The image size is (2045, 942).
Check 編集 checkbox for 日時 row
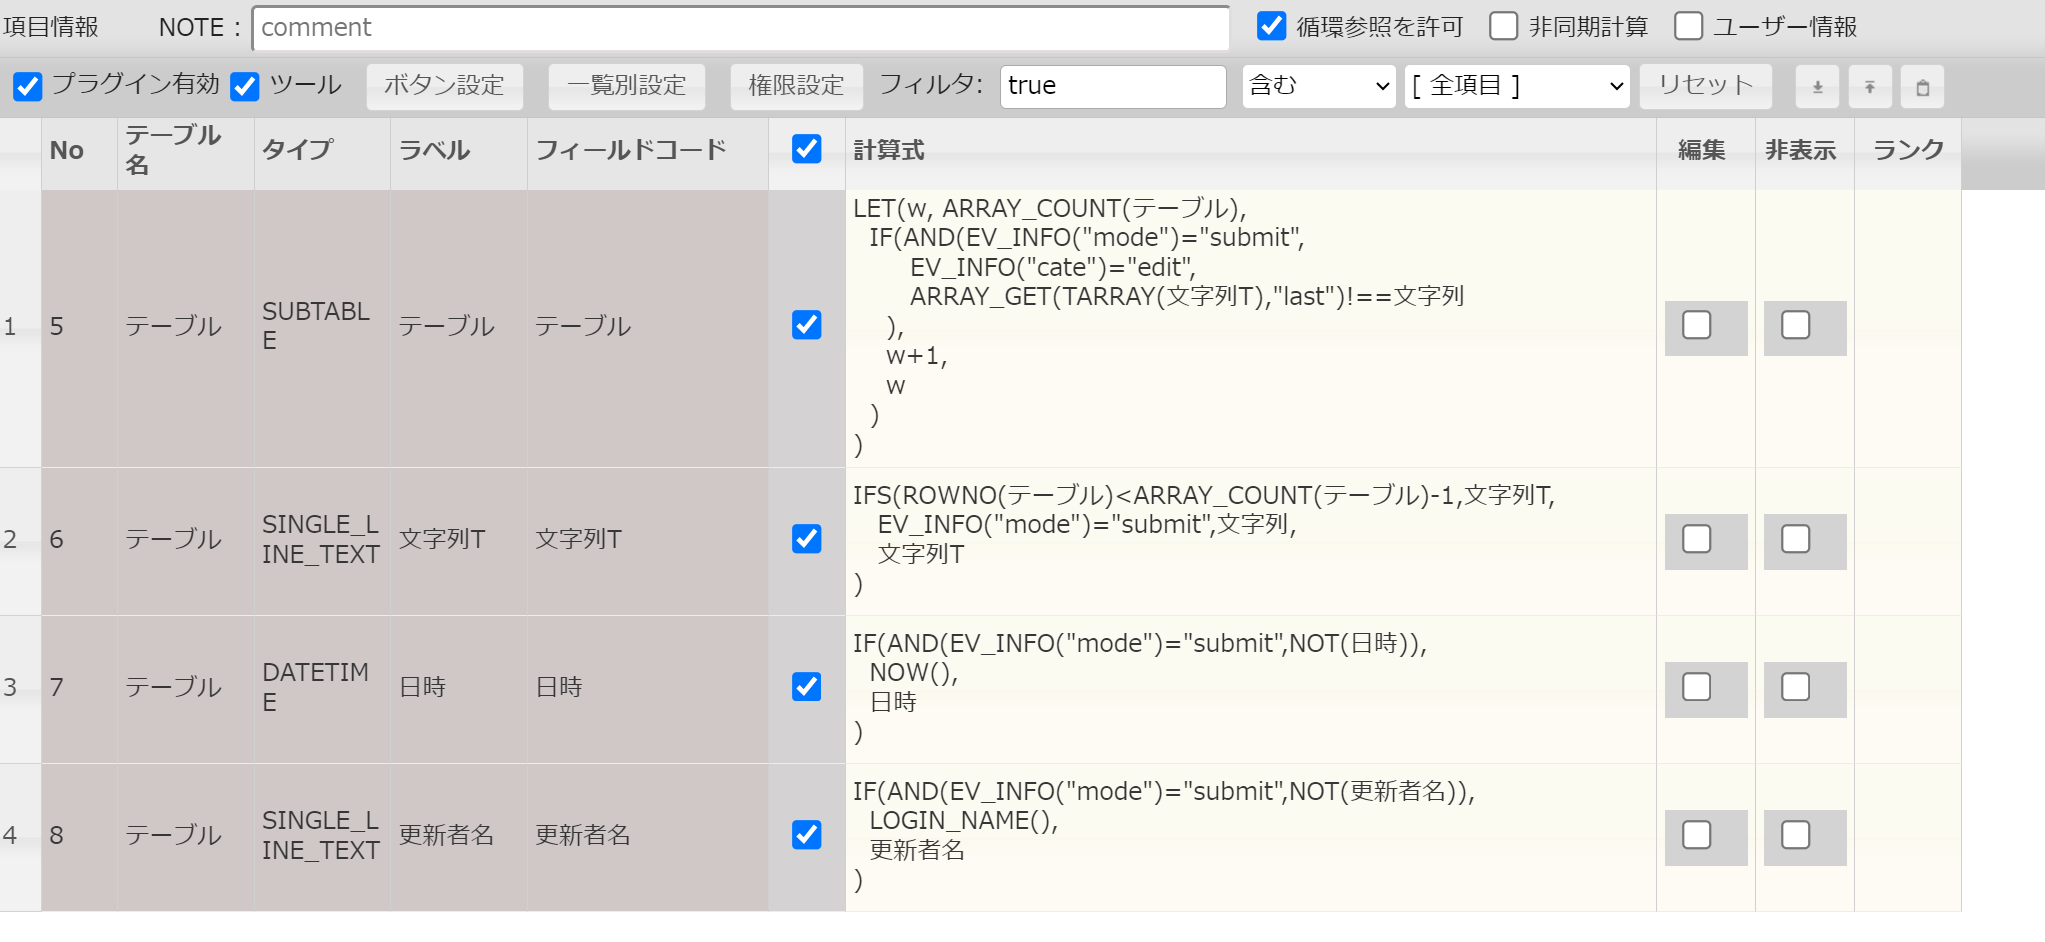1697,687
